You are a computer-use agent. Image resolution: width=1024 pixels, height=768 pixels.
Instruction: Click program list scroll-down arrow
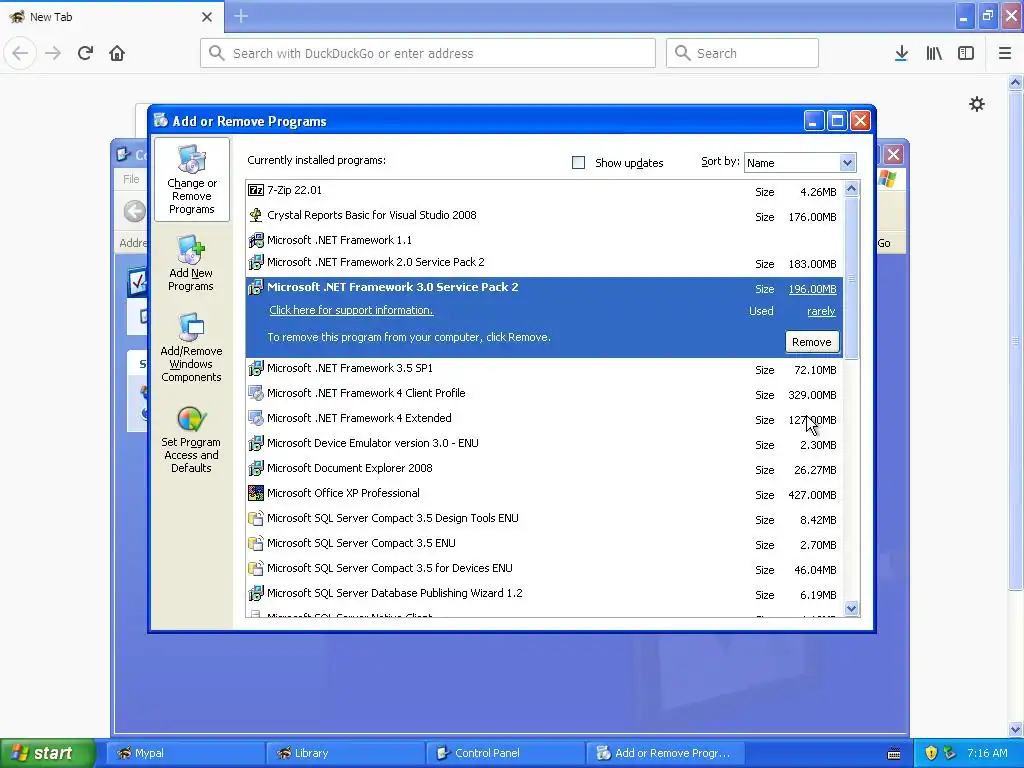(x=851, y=609)
